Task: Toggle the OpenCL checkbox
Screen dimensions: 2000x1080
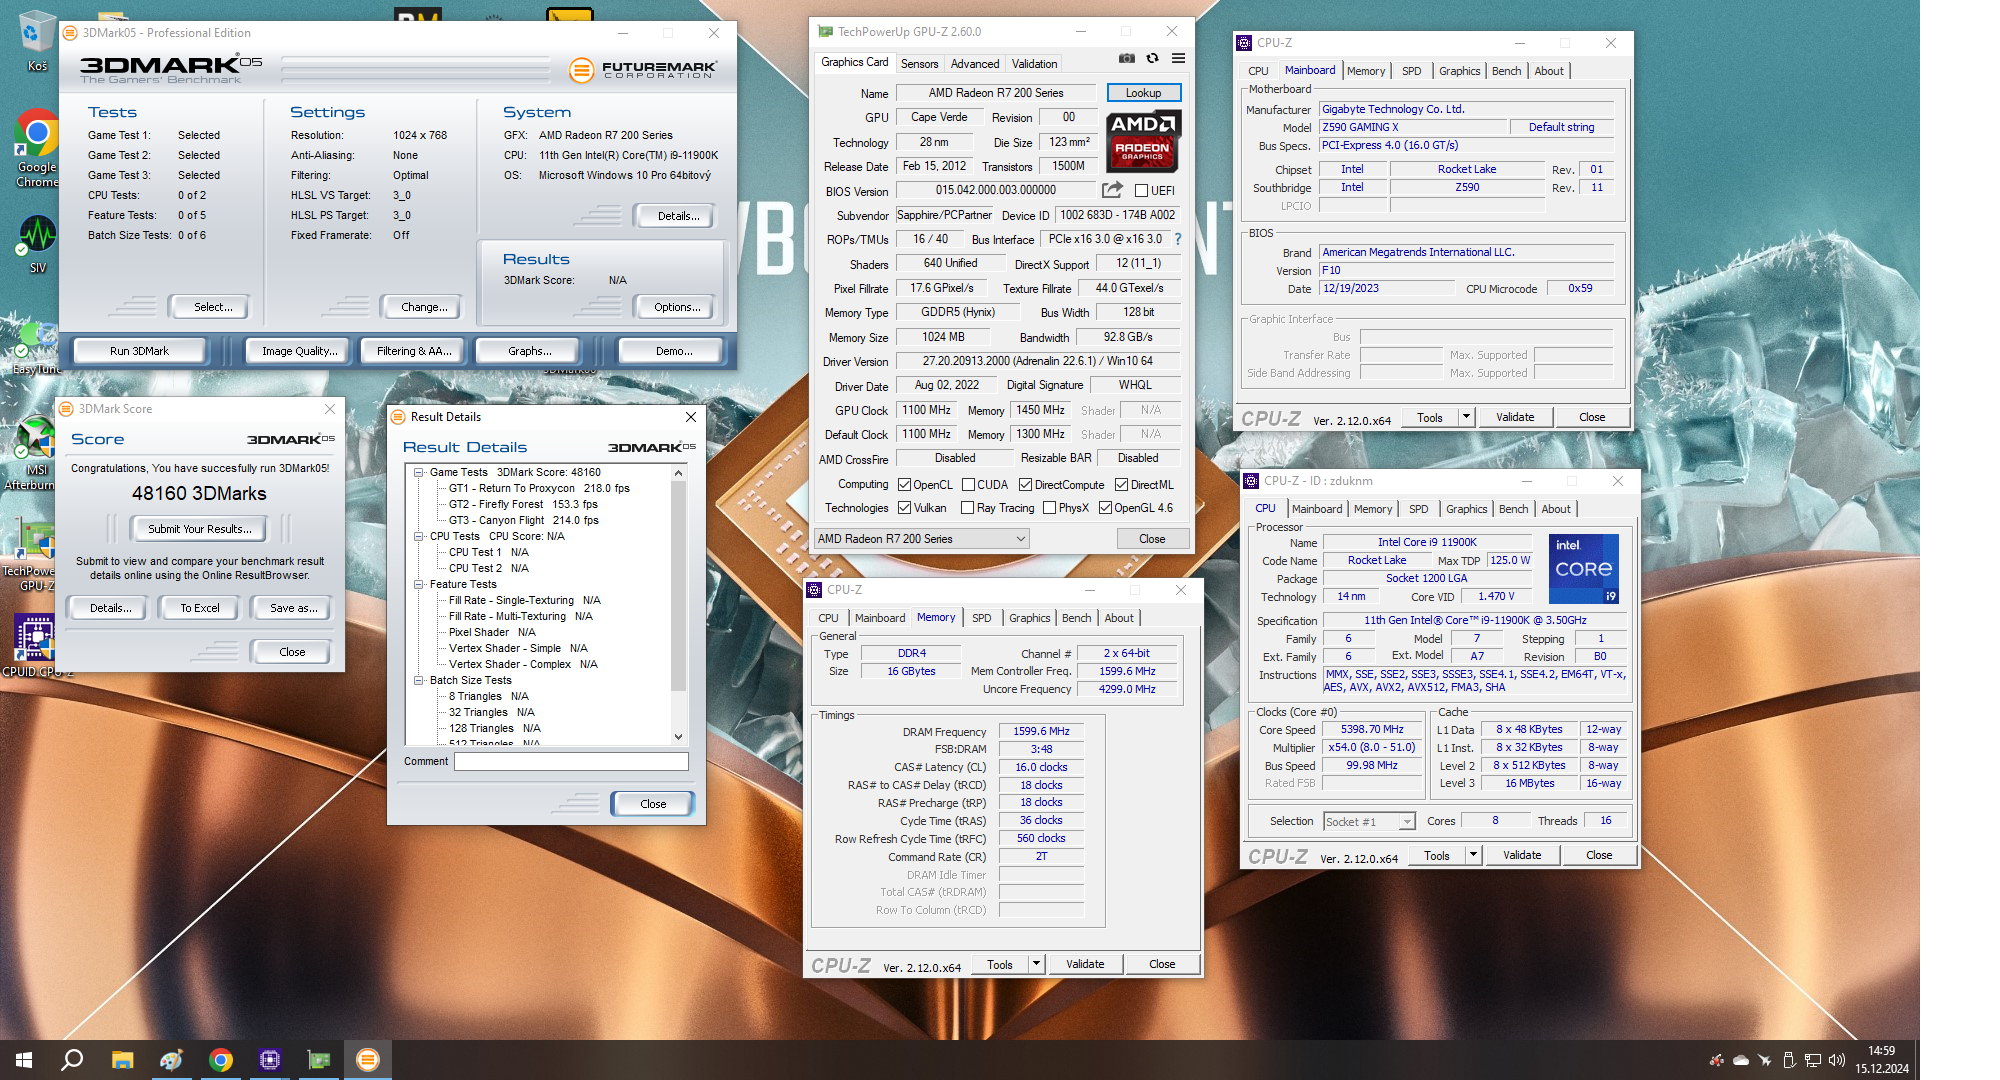Action: coord(904,485)
